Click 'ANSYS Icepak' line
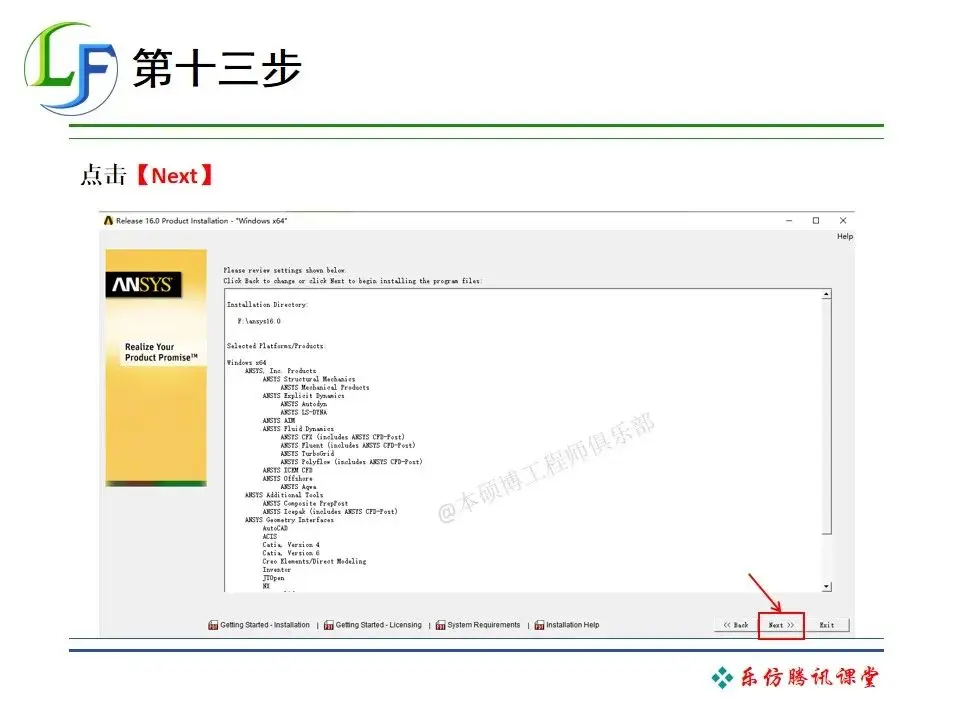The height and width of the screenshot is (720, 960). point(330,512)
